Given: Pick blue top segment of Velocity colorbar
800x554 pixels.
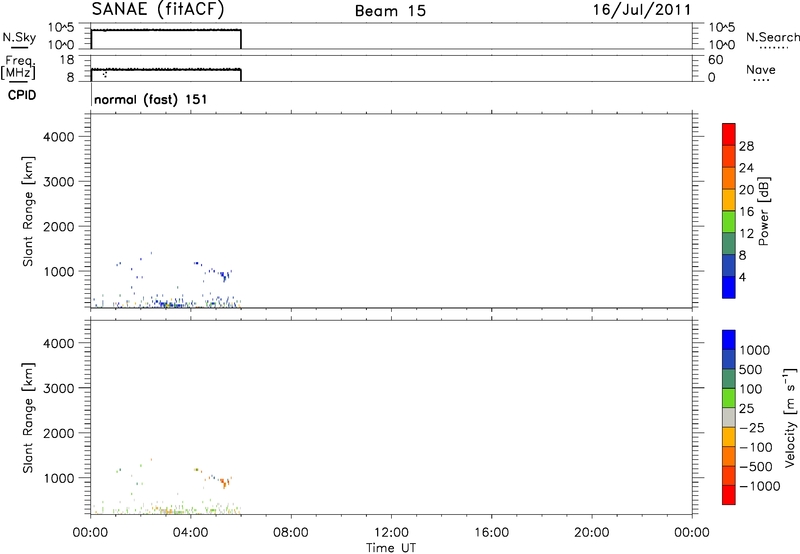Looking at the screenshot, I should [729, 340].
